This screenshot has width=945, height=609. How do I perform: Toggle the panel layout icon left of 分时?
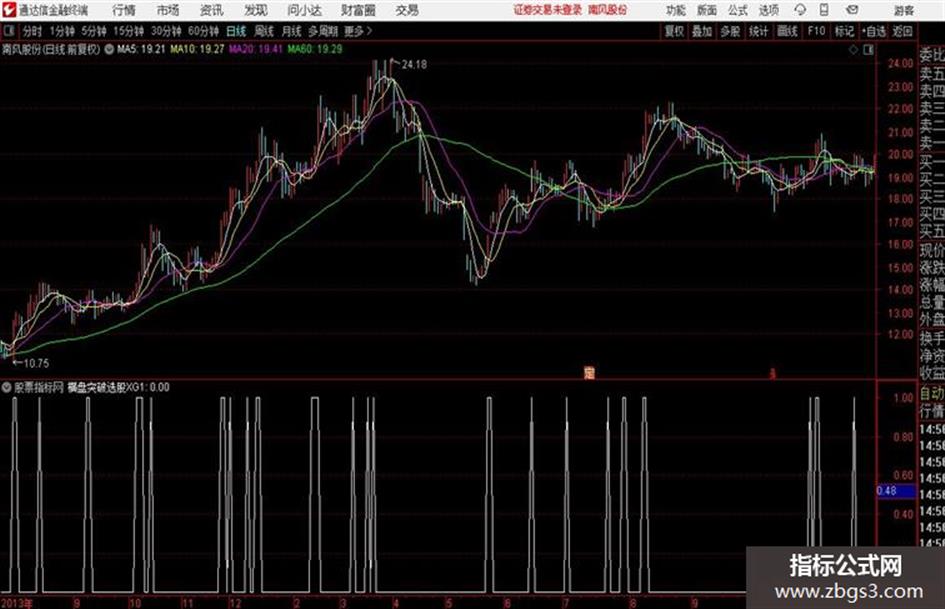tap(8, 31)
